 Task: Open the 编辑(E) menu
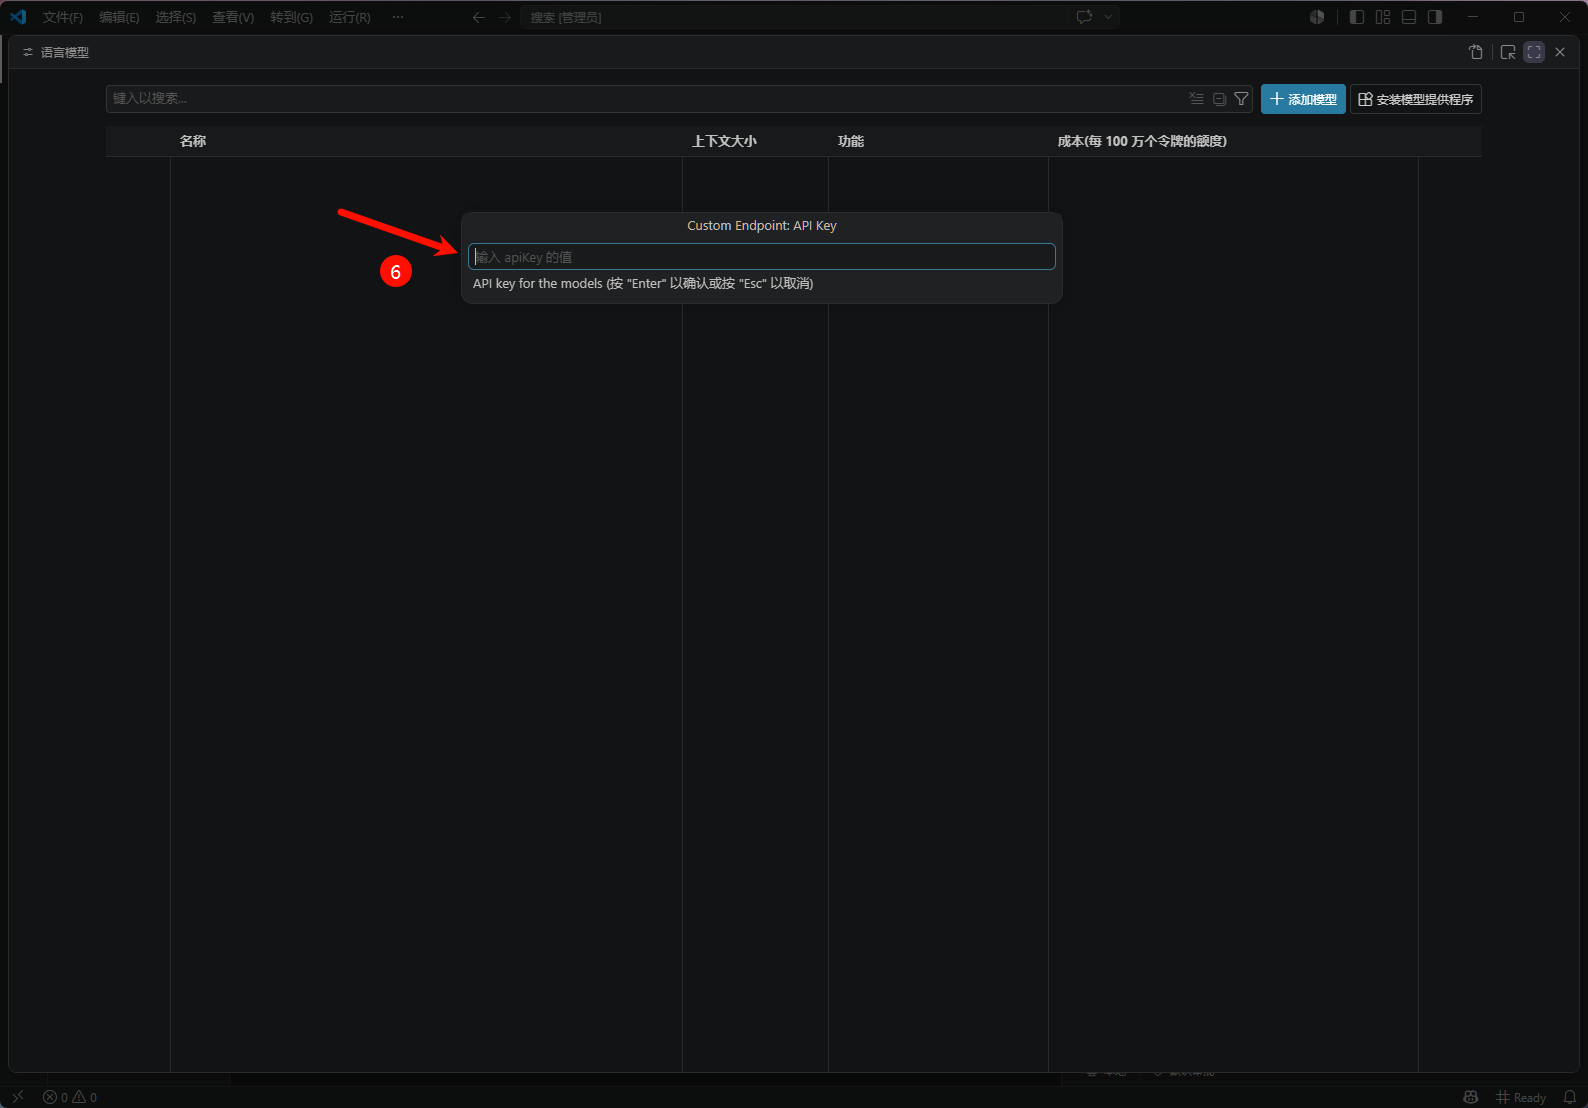tap(119, 17)
